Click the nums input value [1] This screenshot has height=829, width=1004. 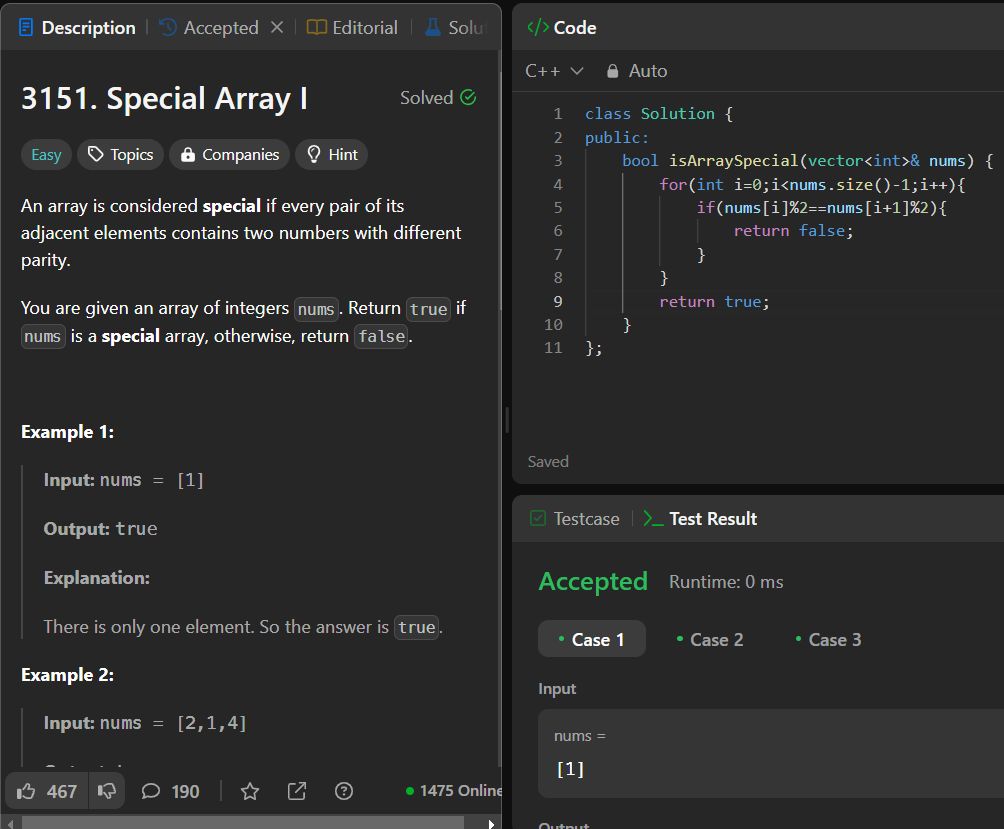(x=570, y=768)
